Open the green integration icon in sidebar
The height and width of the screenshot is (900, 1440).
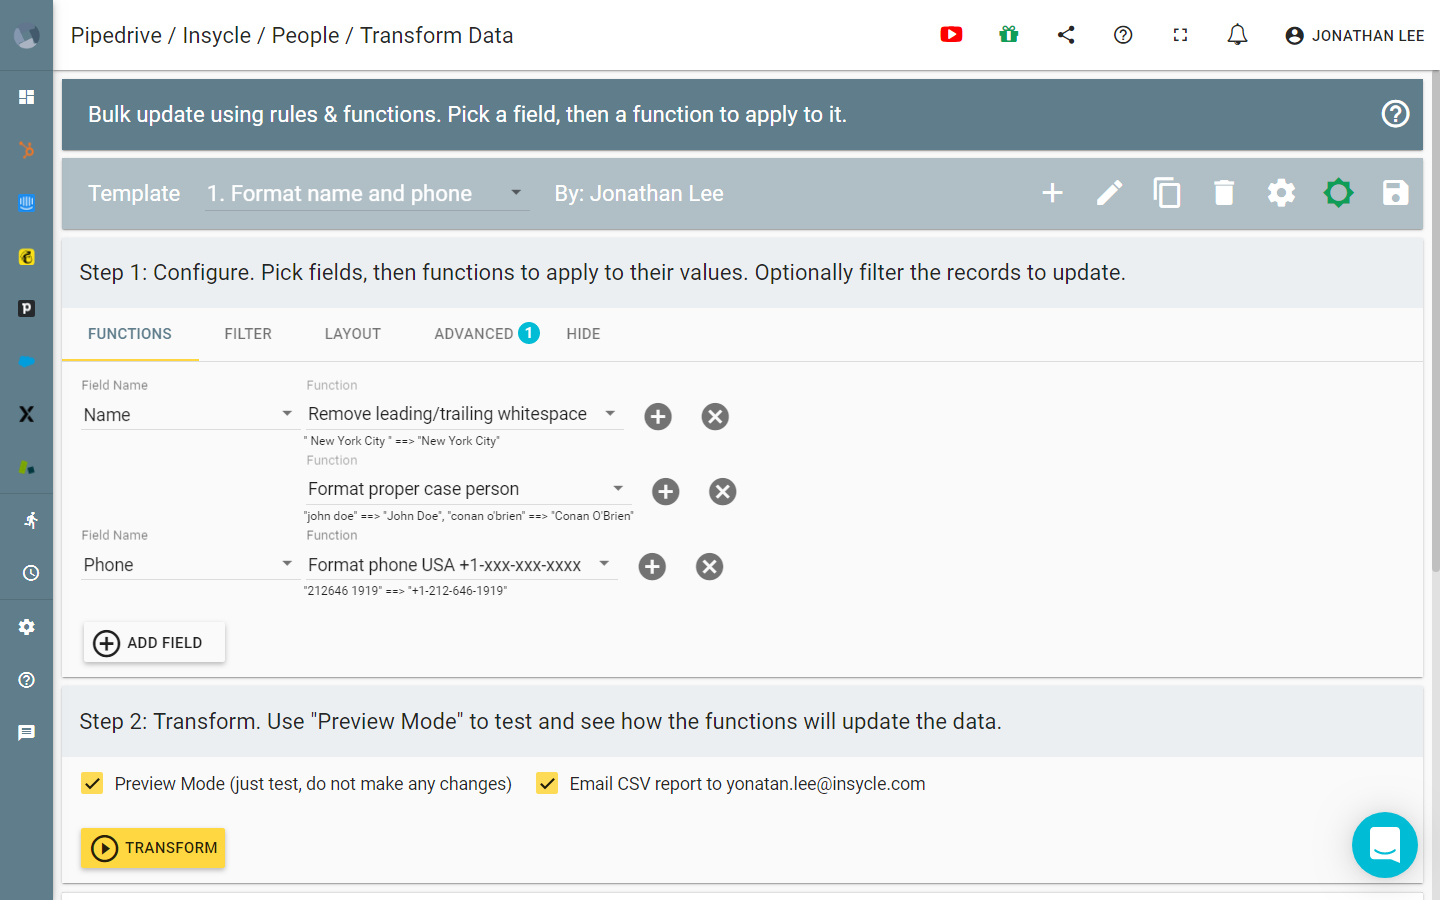pos(27,467)
